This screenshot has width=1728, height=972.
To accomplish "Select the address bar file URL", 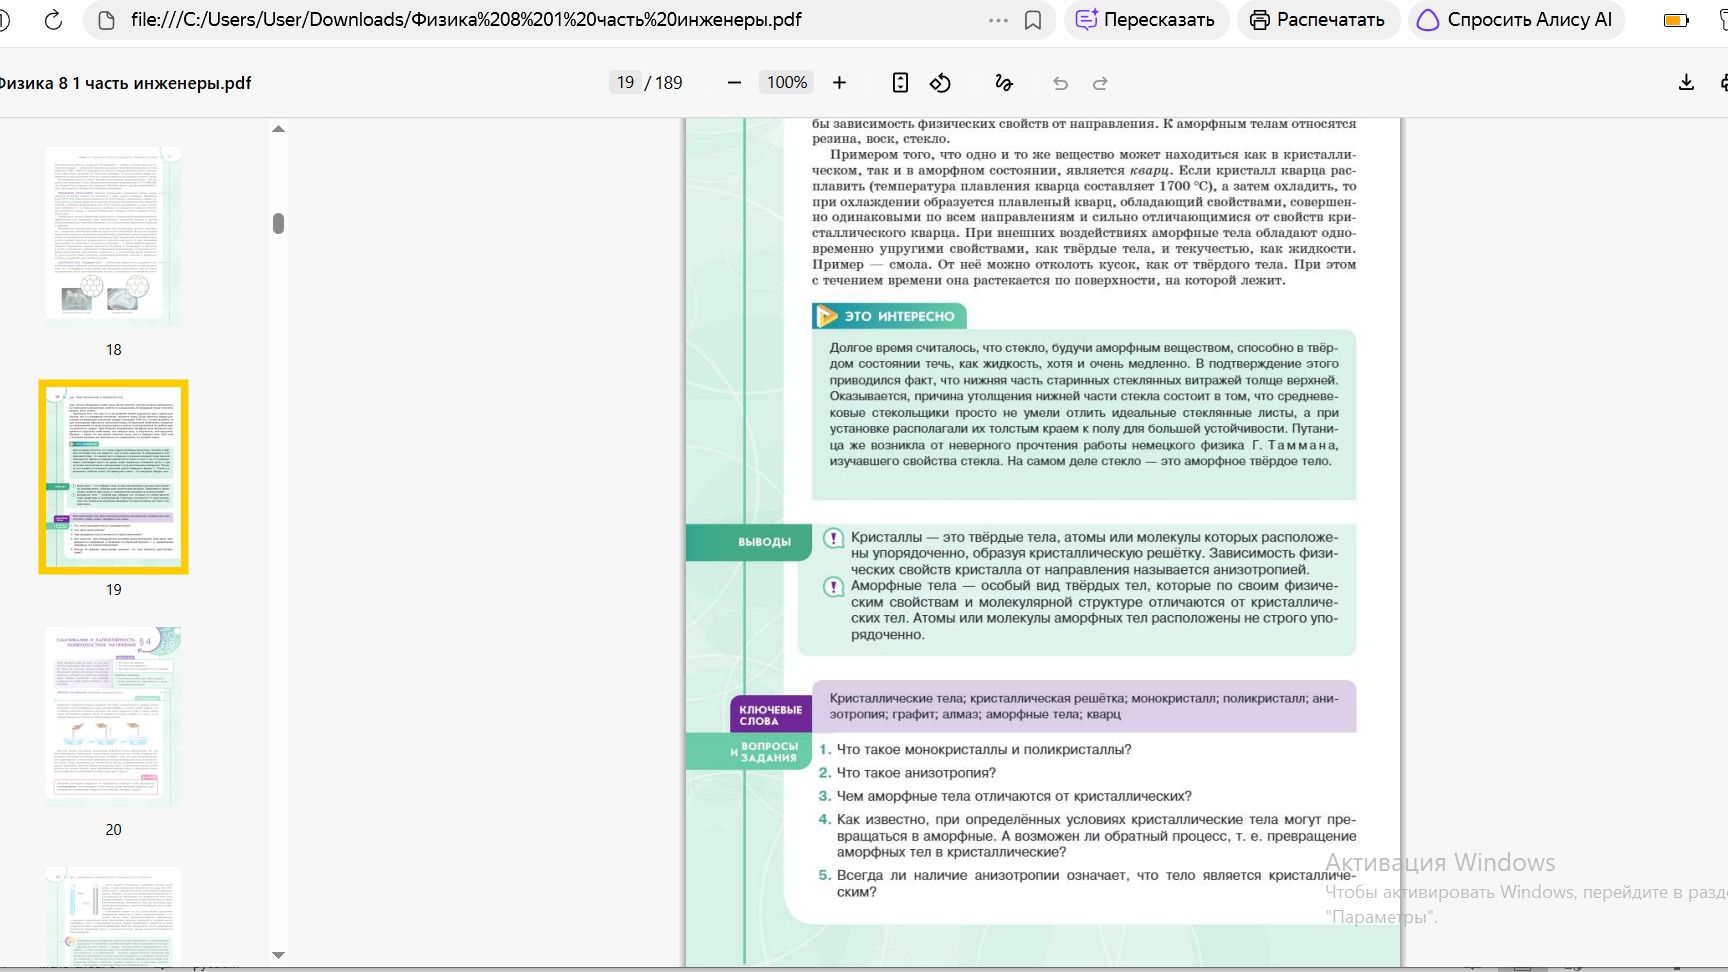I will (x=466, y=20).
